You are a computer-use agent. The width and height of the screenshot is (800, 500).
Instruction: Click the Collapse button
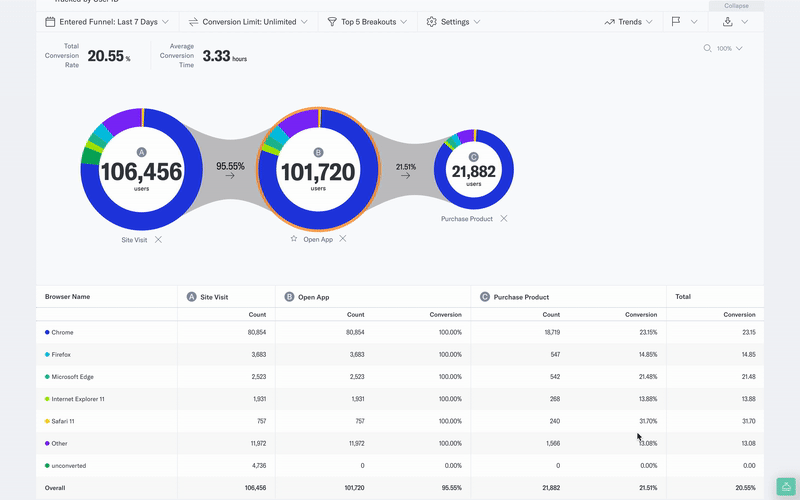(736, 6)
